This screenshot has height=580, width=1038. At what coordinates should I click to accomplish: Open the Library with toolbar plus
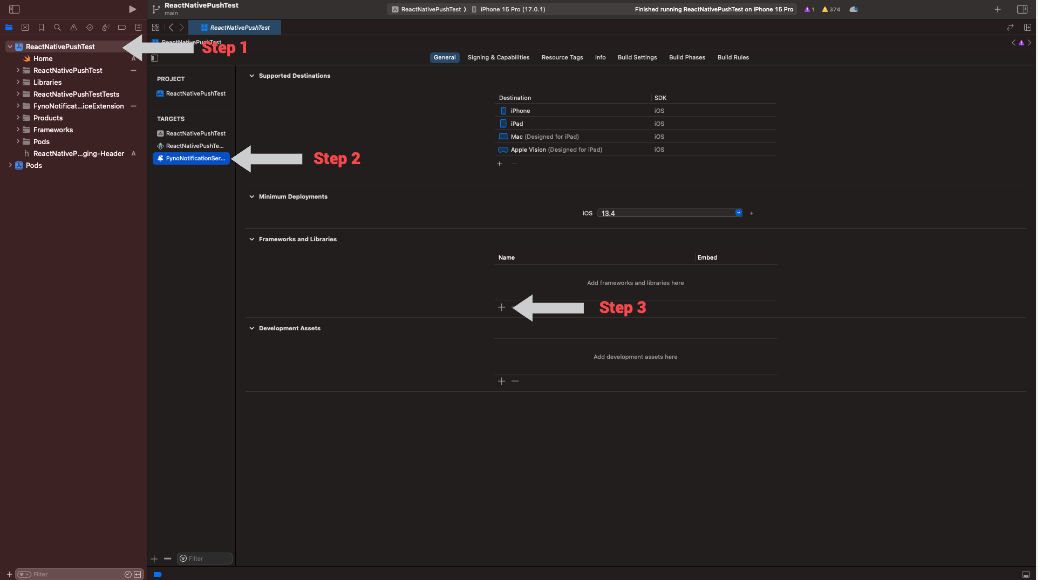pyautogui.click(x=998, y=9)
